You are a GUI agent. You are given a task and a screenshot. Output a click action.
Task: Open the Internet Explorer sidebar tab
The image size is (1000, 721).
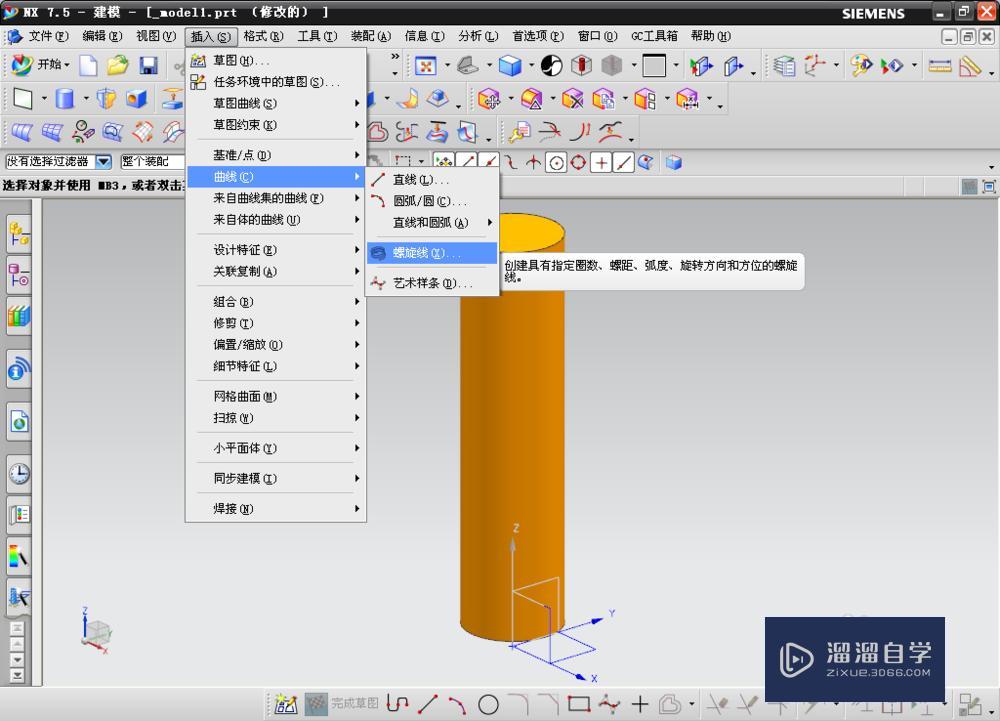pyautogui.click(x=18, y=421)
